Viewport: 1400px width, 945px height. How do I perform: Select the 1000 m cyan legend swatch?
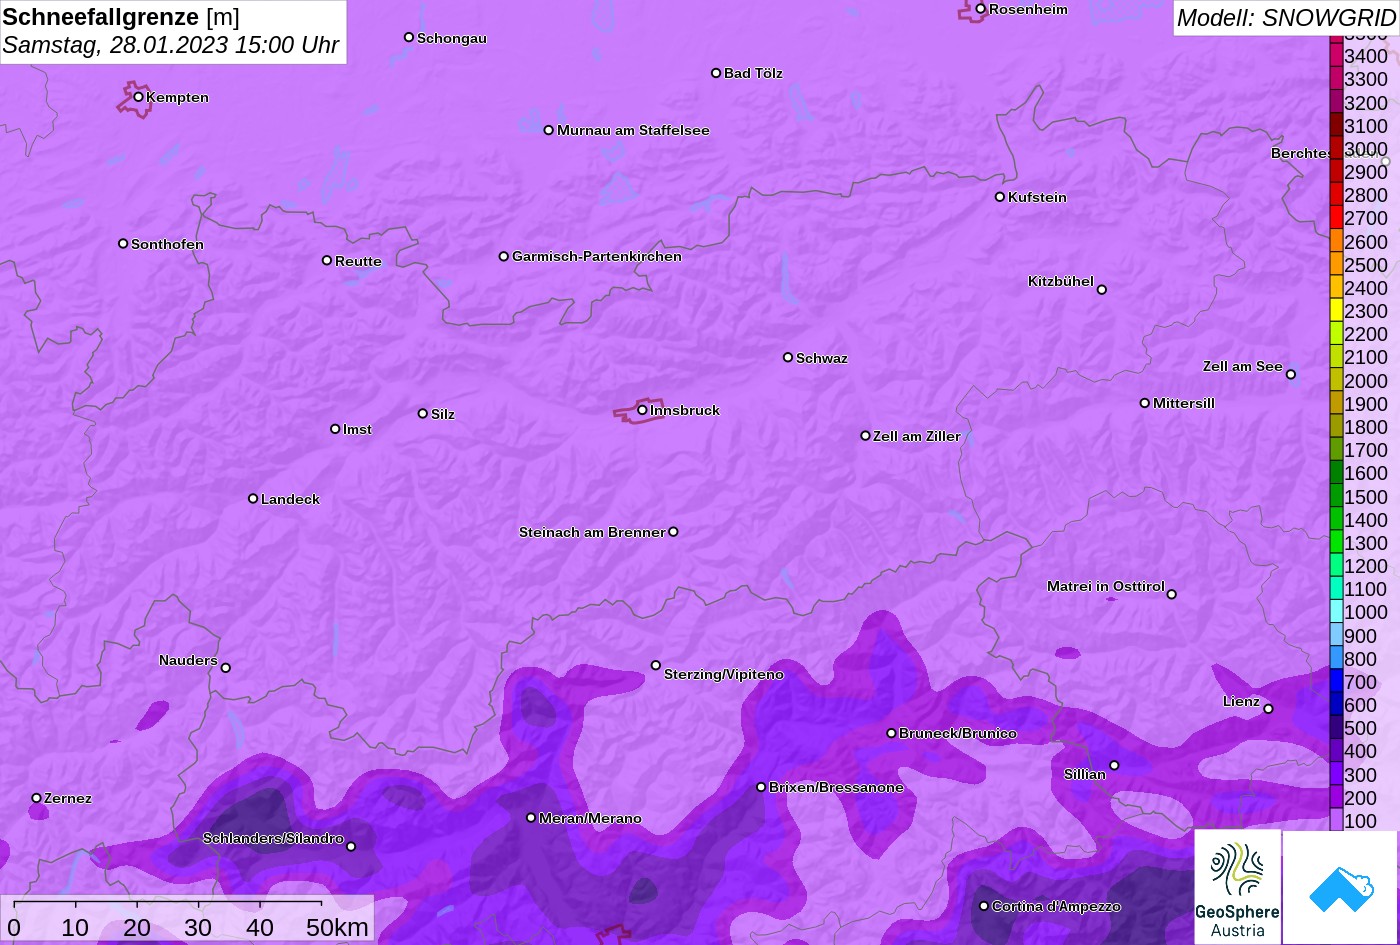click(1335, 612)
